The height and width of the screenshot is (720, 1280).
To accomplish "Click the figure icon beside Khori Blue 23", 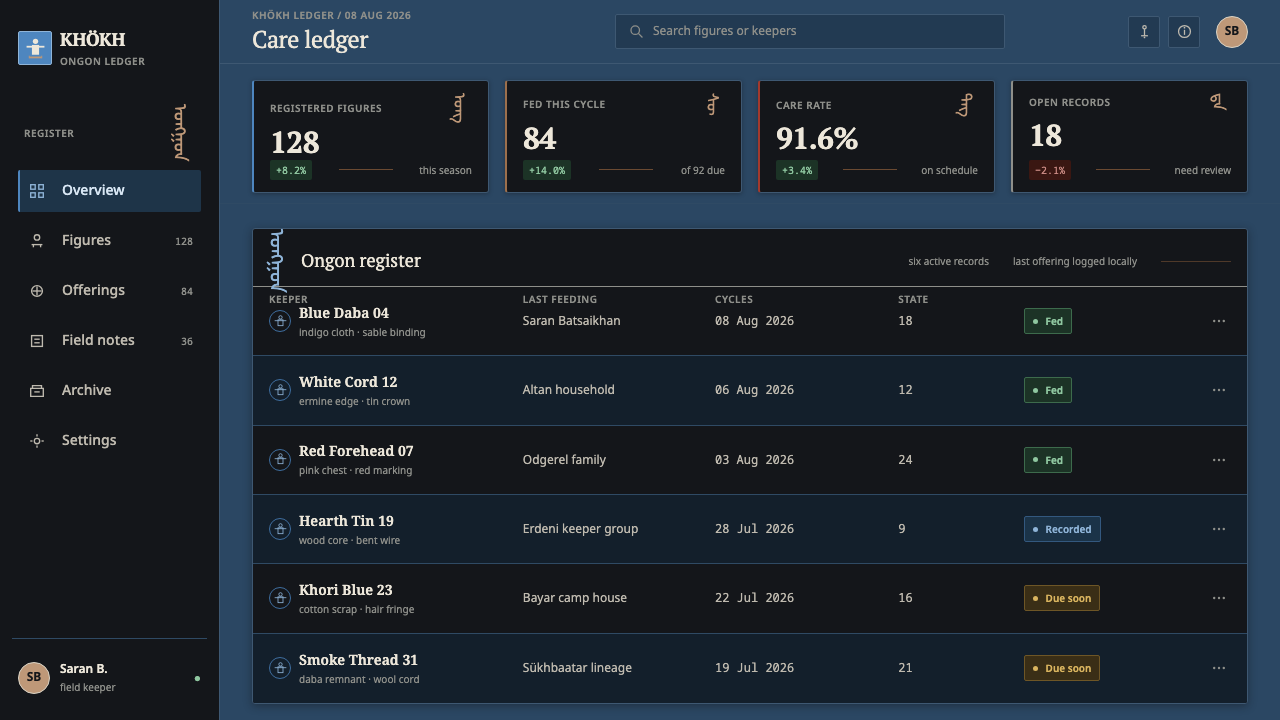I will pyautogui.click(x=280, y=598).
